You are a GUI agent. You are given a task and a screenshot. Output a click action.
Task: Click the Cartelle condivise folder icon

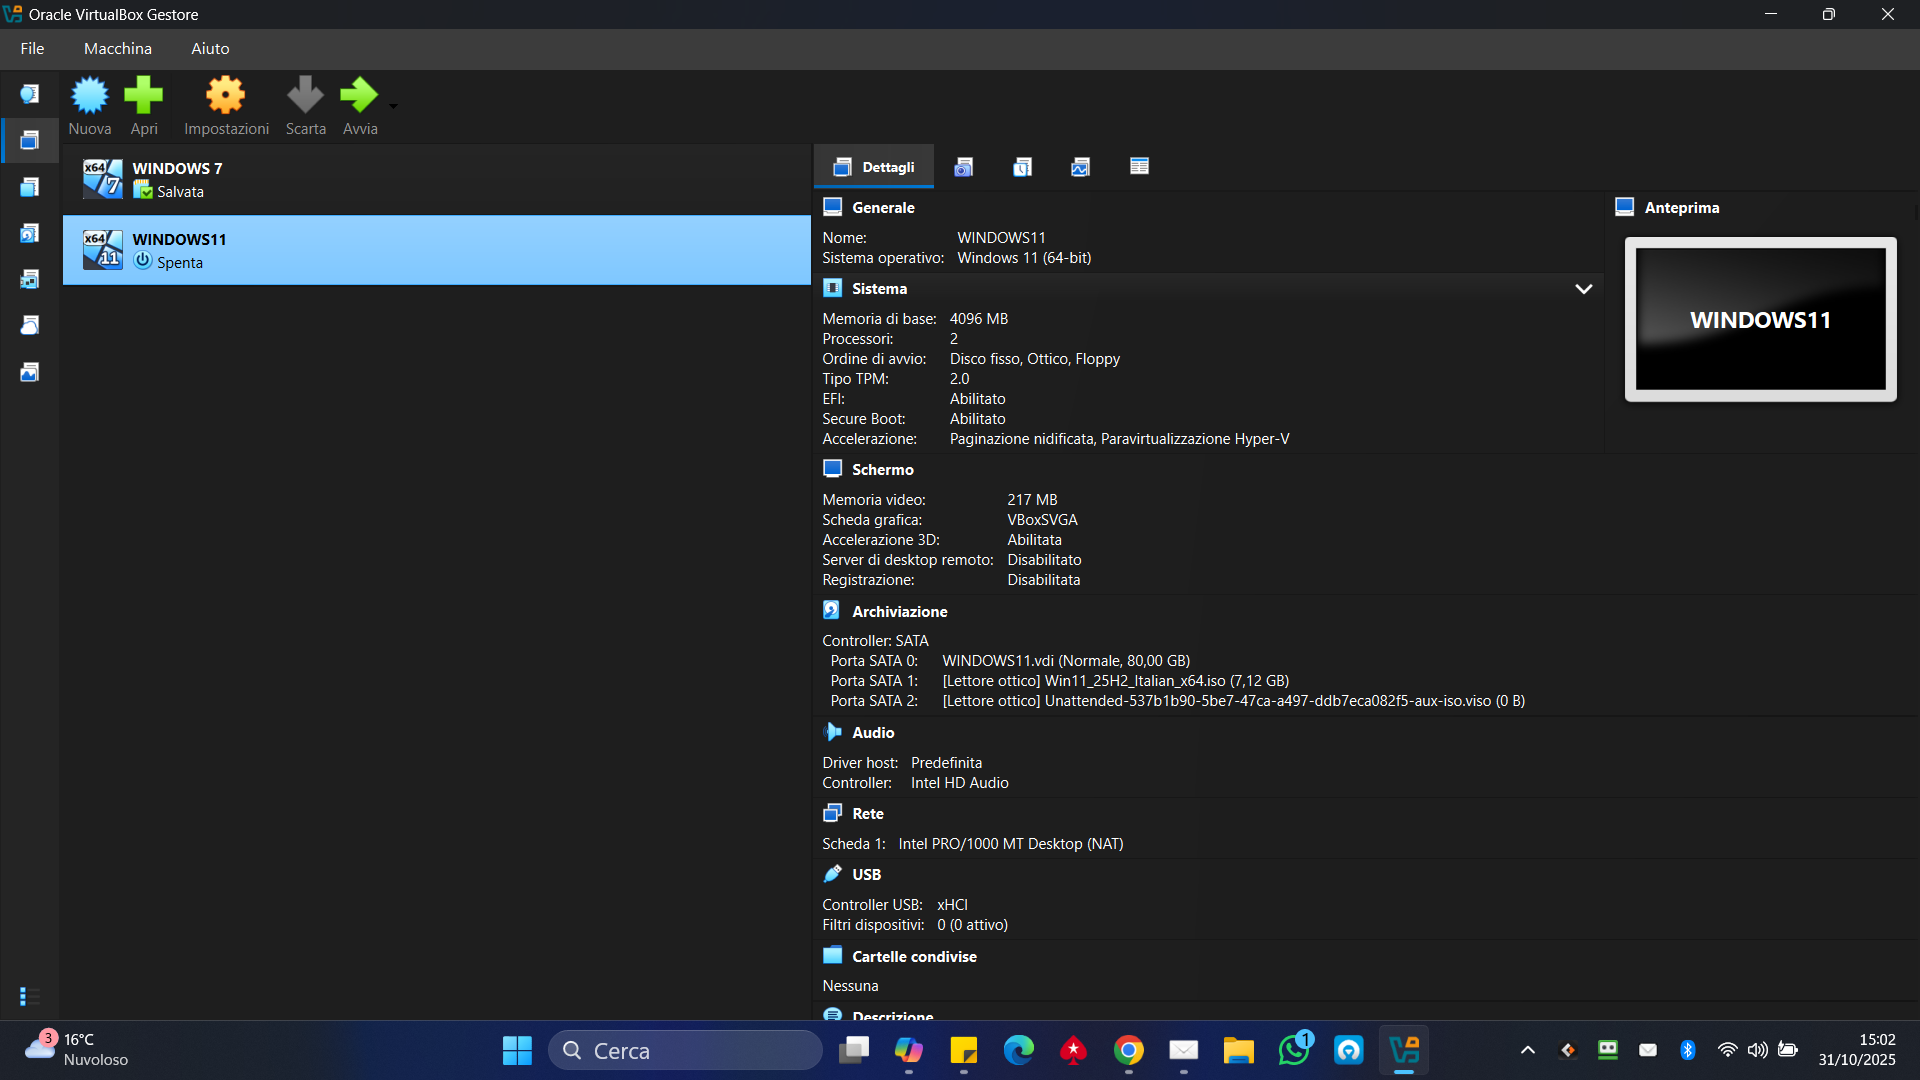point(832,956)
